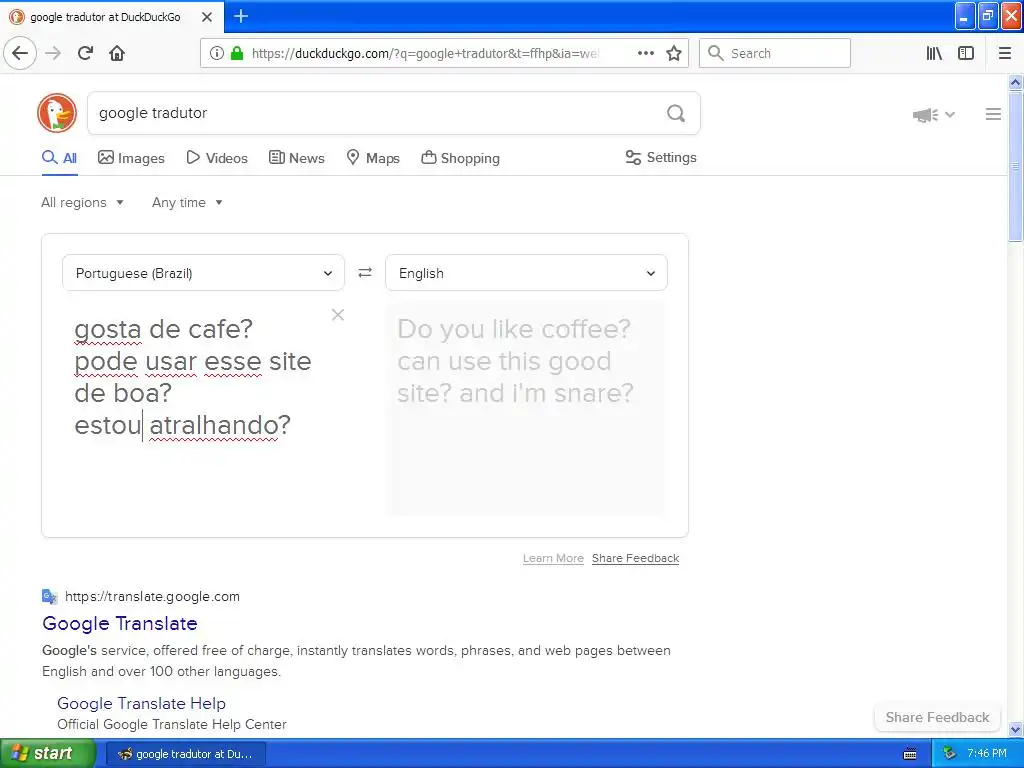Click the translation source text area
Screen dimensions: 1024x768
point(203,411)
